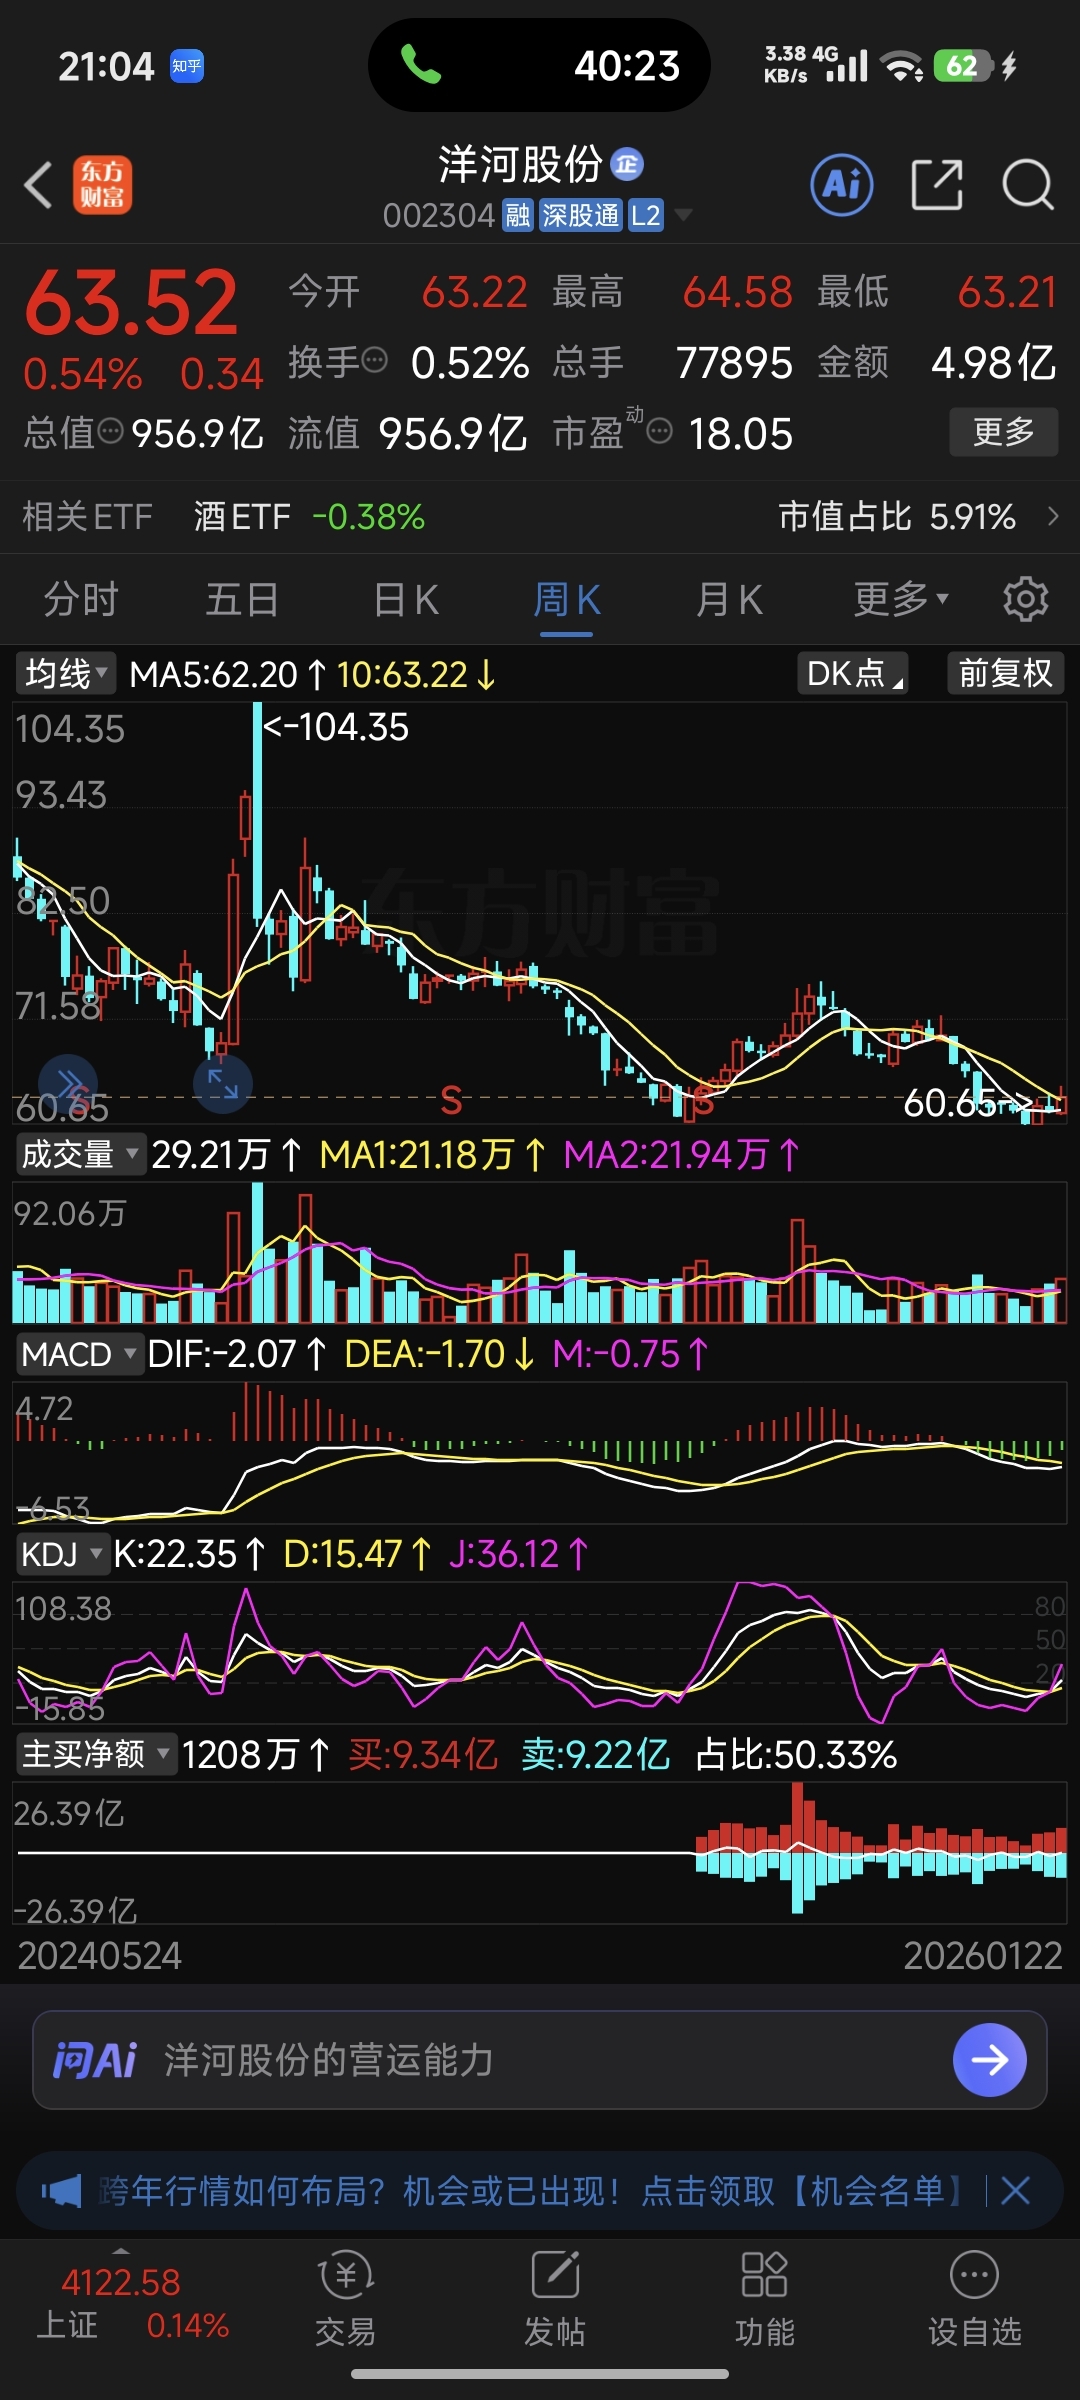Tap the current price 63.52
The width and height of the screenshot is (1080, 2400).
tap(131, 302)
